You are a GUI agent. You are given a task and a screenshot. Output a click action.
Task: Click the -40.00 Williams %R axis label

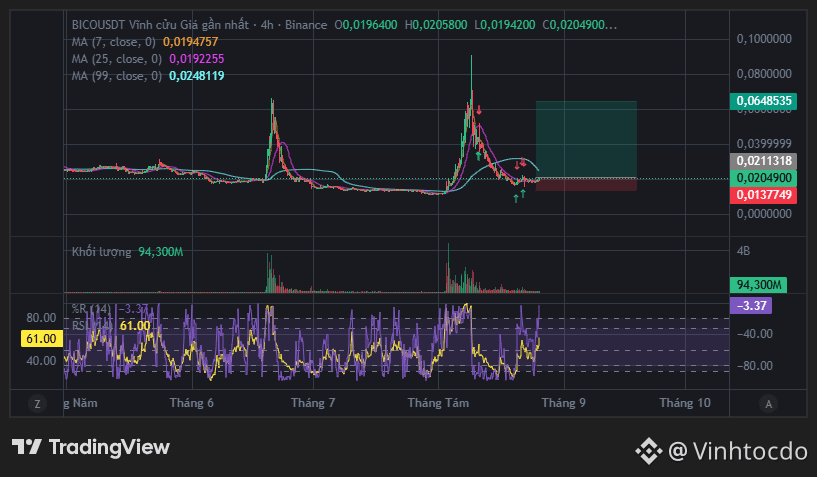tap(754, 334)
